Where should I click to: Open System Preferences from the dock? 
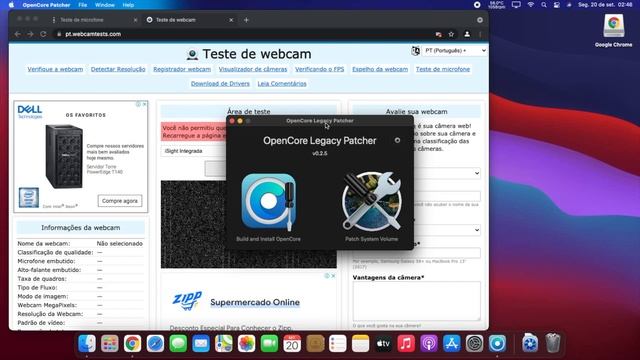(x=474, y=344)
